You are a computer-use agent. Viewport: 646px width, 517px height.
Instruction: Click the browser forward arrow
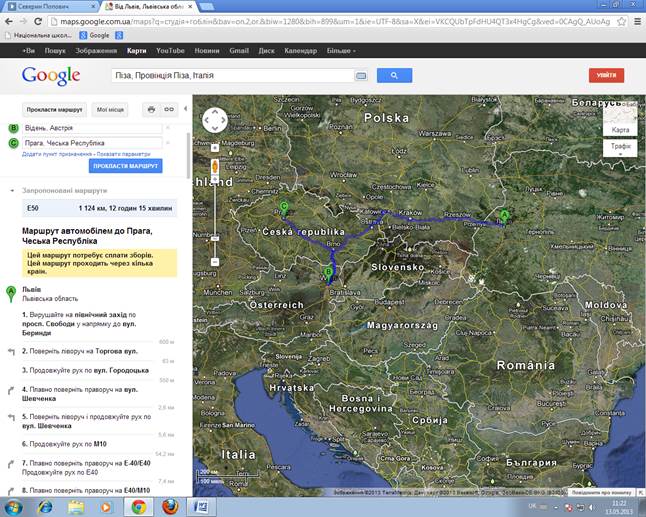(23, 21)
